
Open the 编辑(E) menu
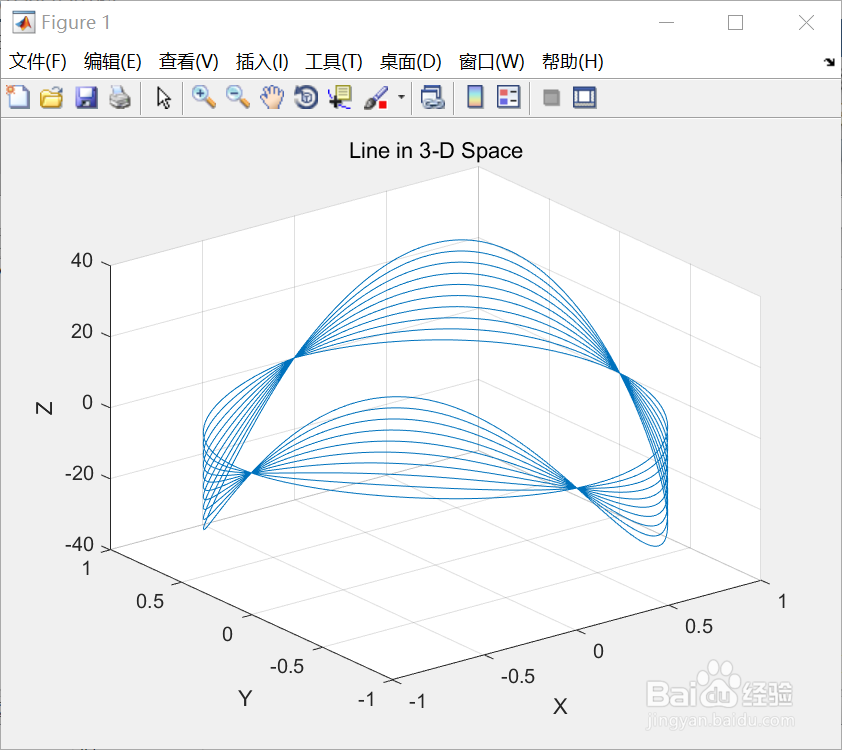[x=112, y=62]
